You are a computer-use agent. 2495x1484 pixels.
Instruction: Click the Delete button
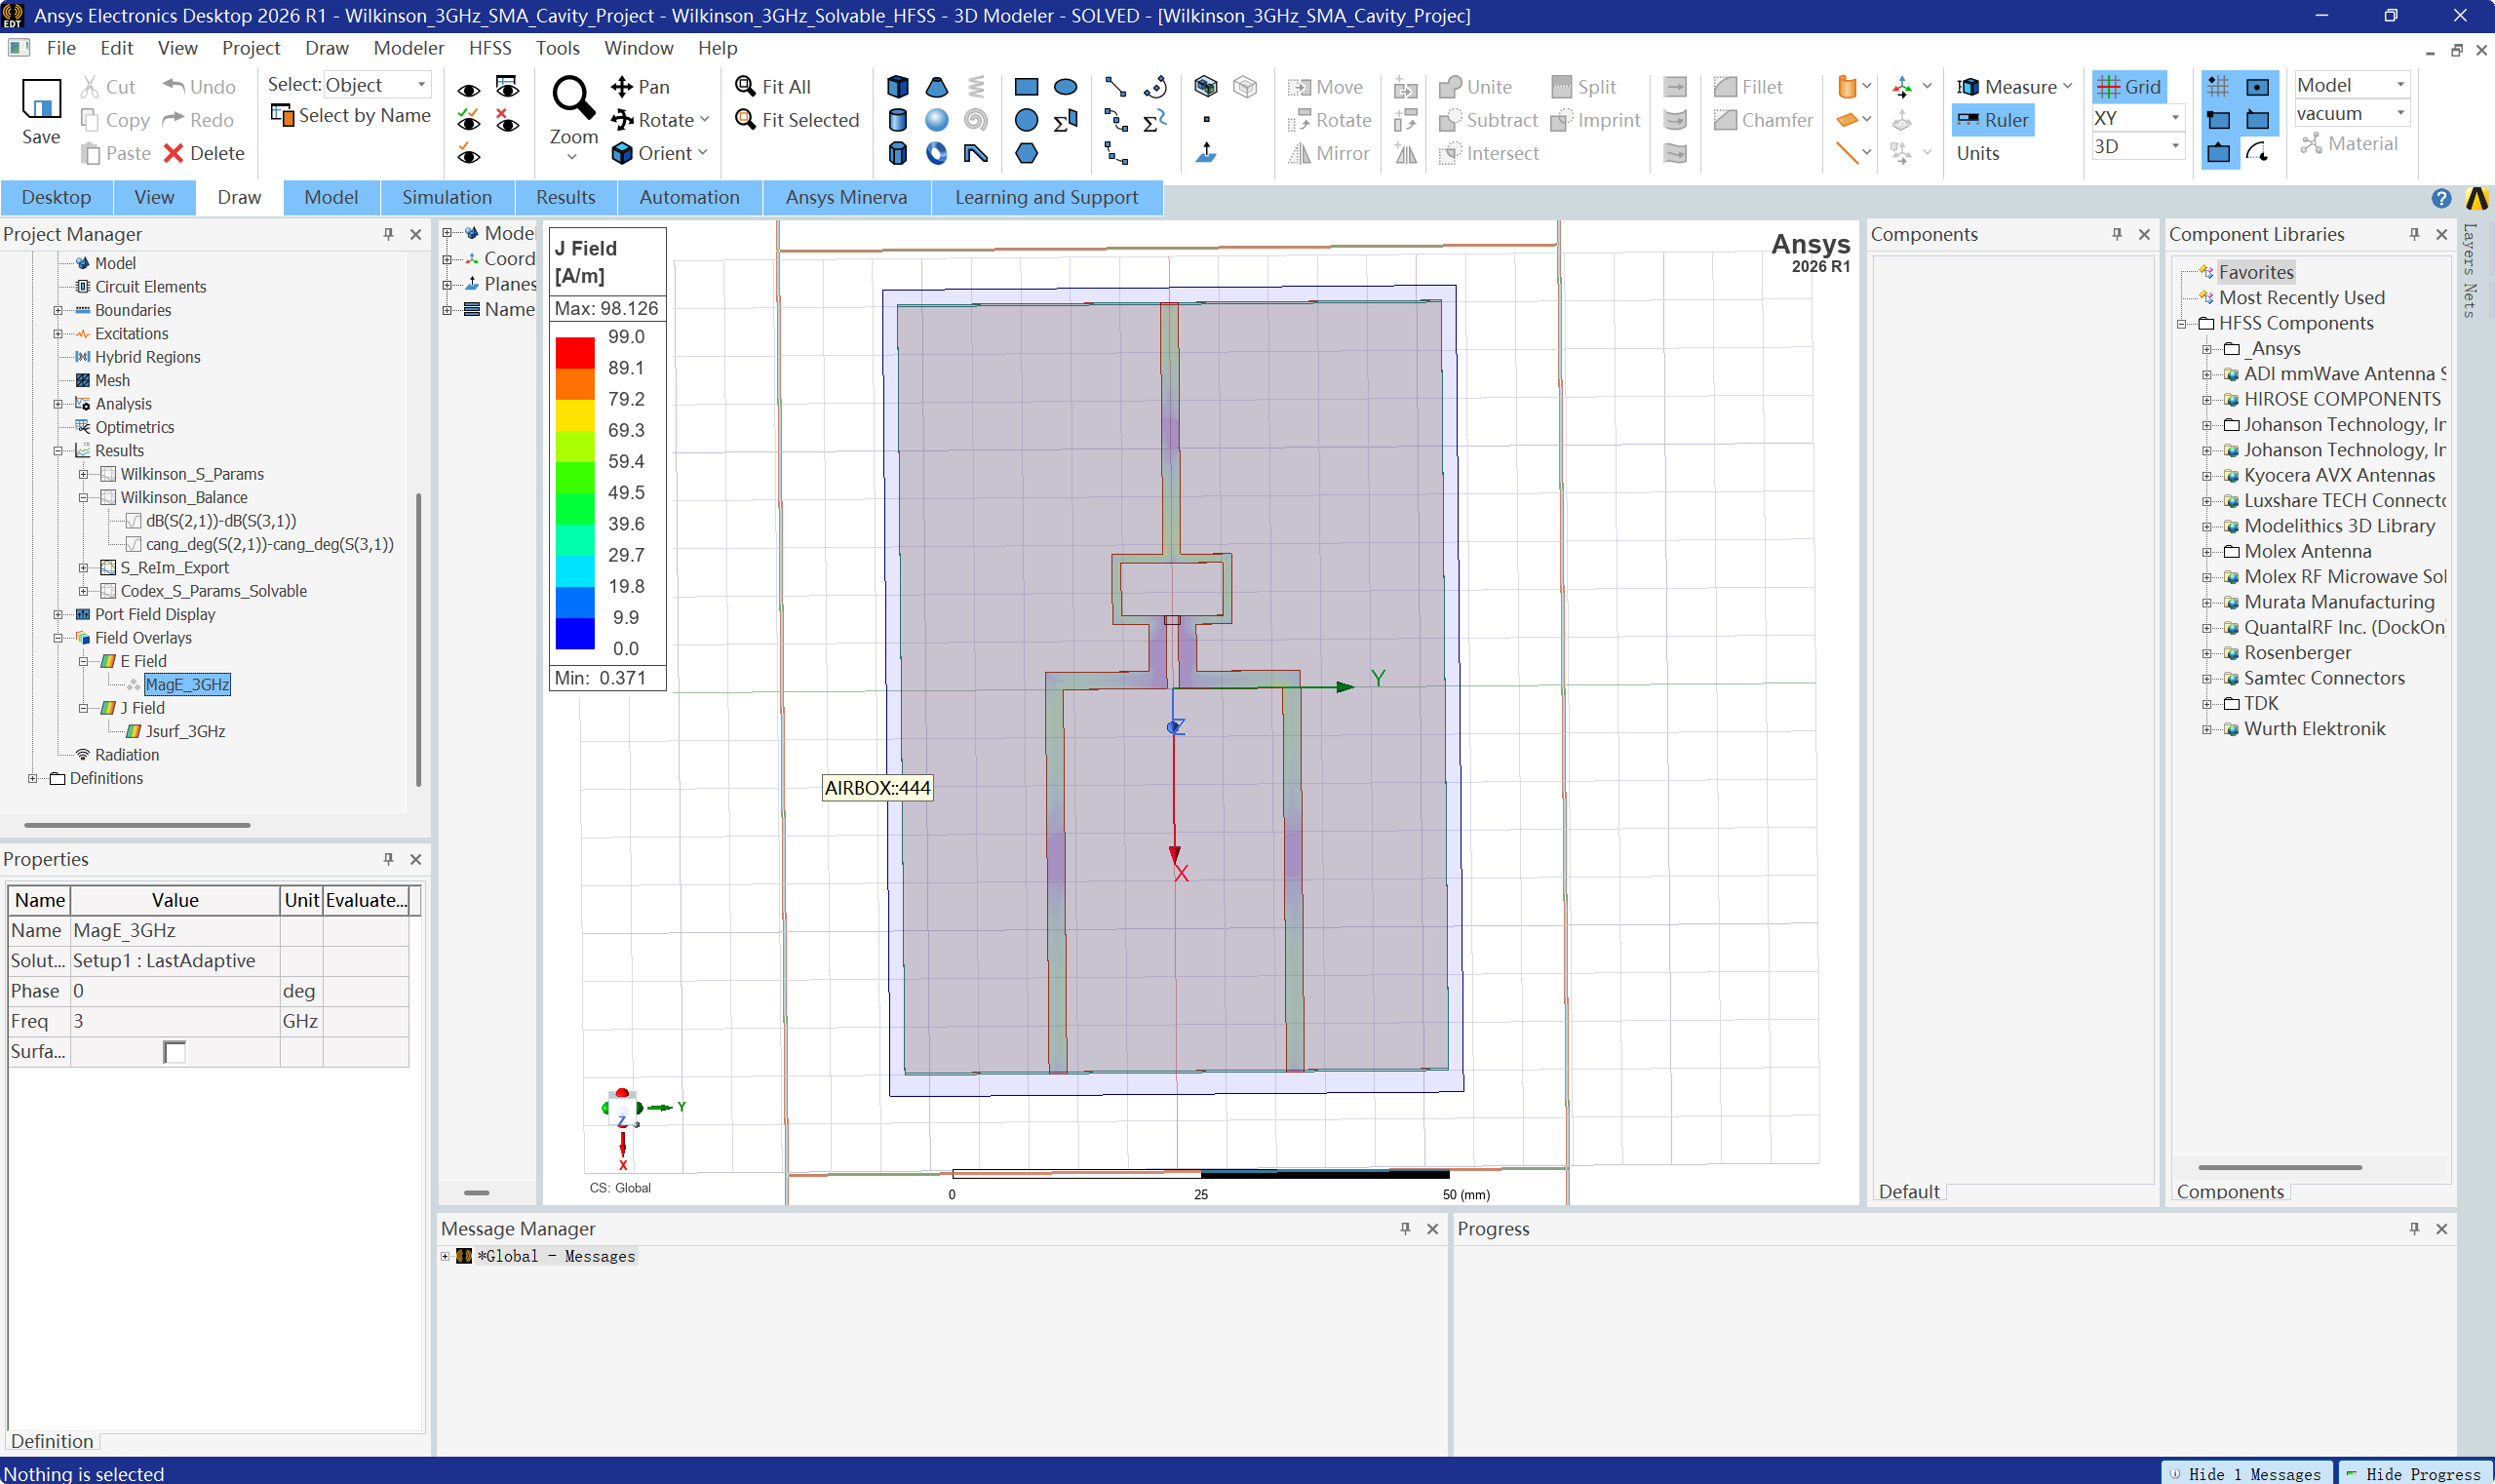coord(204,153)
